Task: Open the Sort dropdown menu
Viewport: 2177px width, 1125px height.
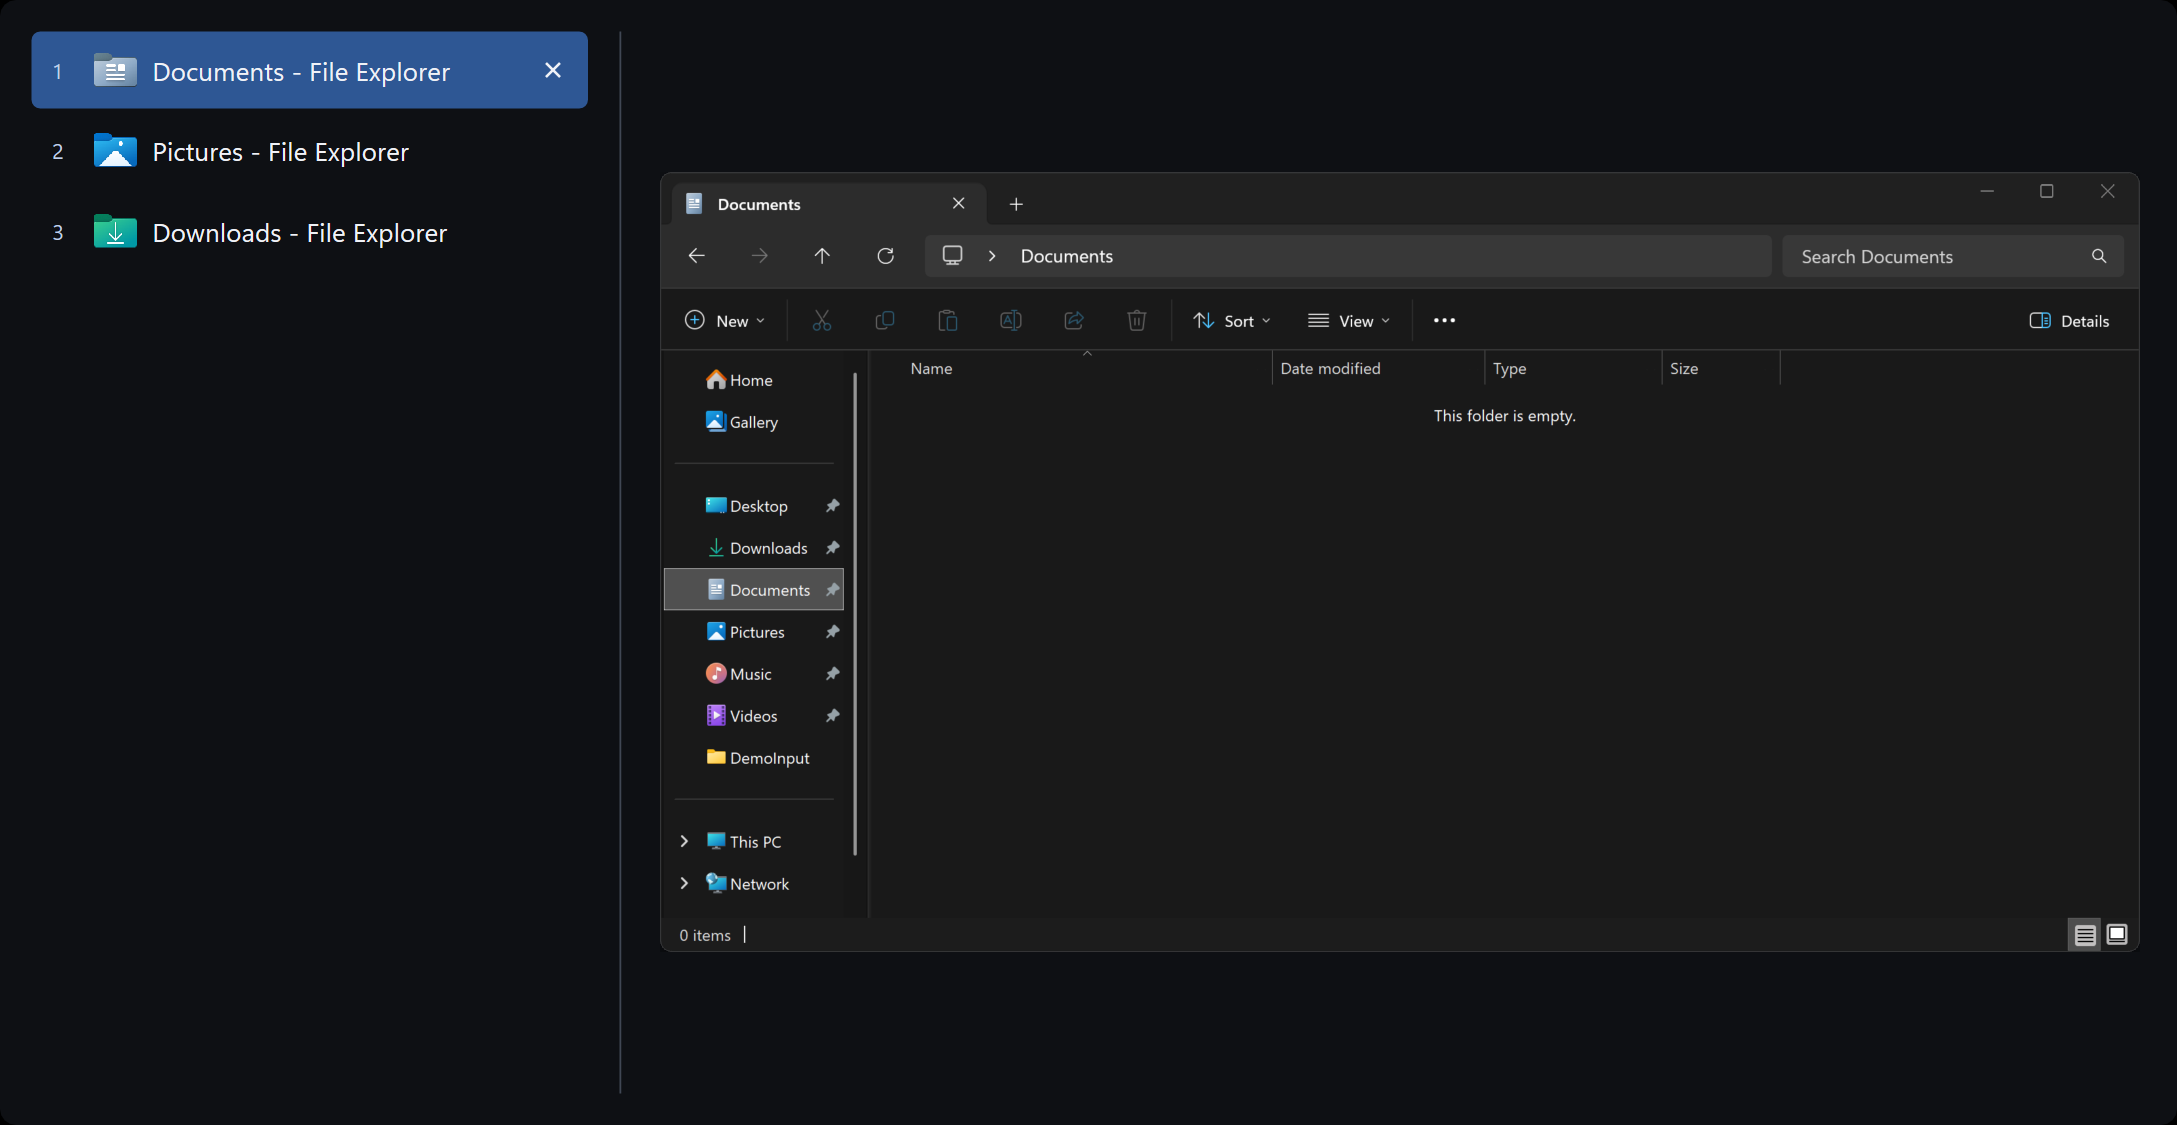Action: click(x=1231, y=321)
